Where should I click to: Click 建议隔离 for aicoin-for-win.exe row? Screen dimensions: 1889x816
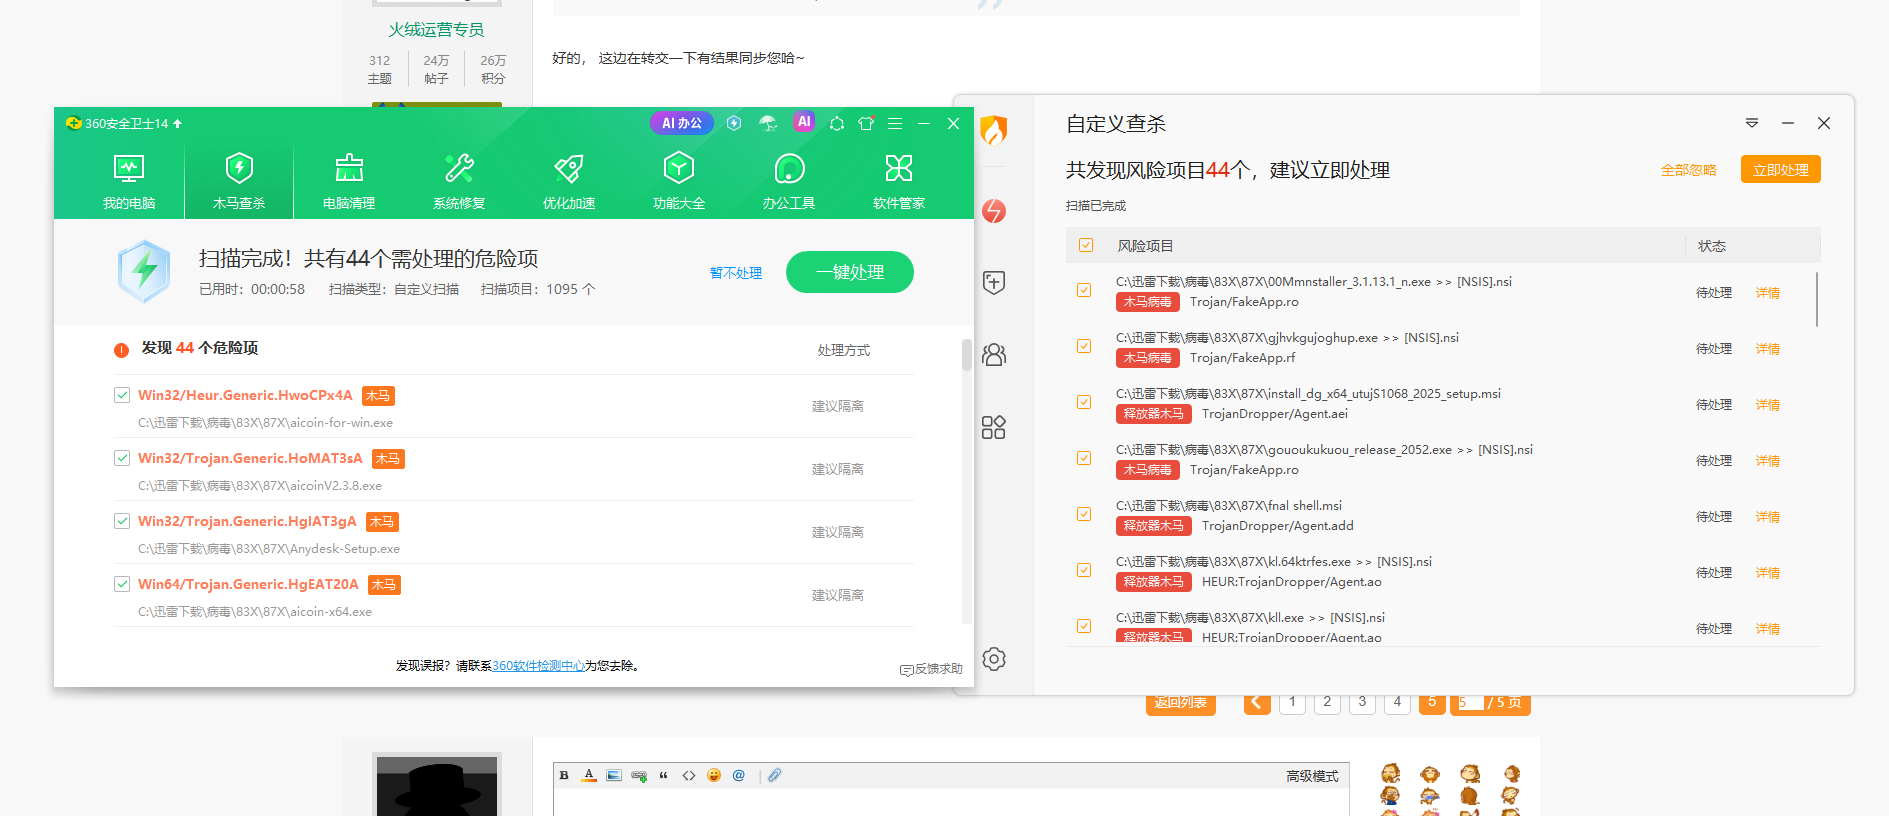tap(838, 406)
